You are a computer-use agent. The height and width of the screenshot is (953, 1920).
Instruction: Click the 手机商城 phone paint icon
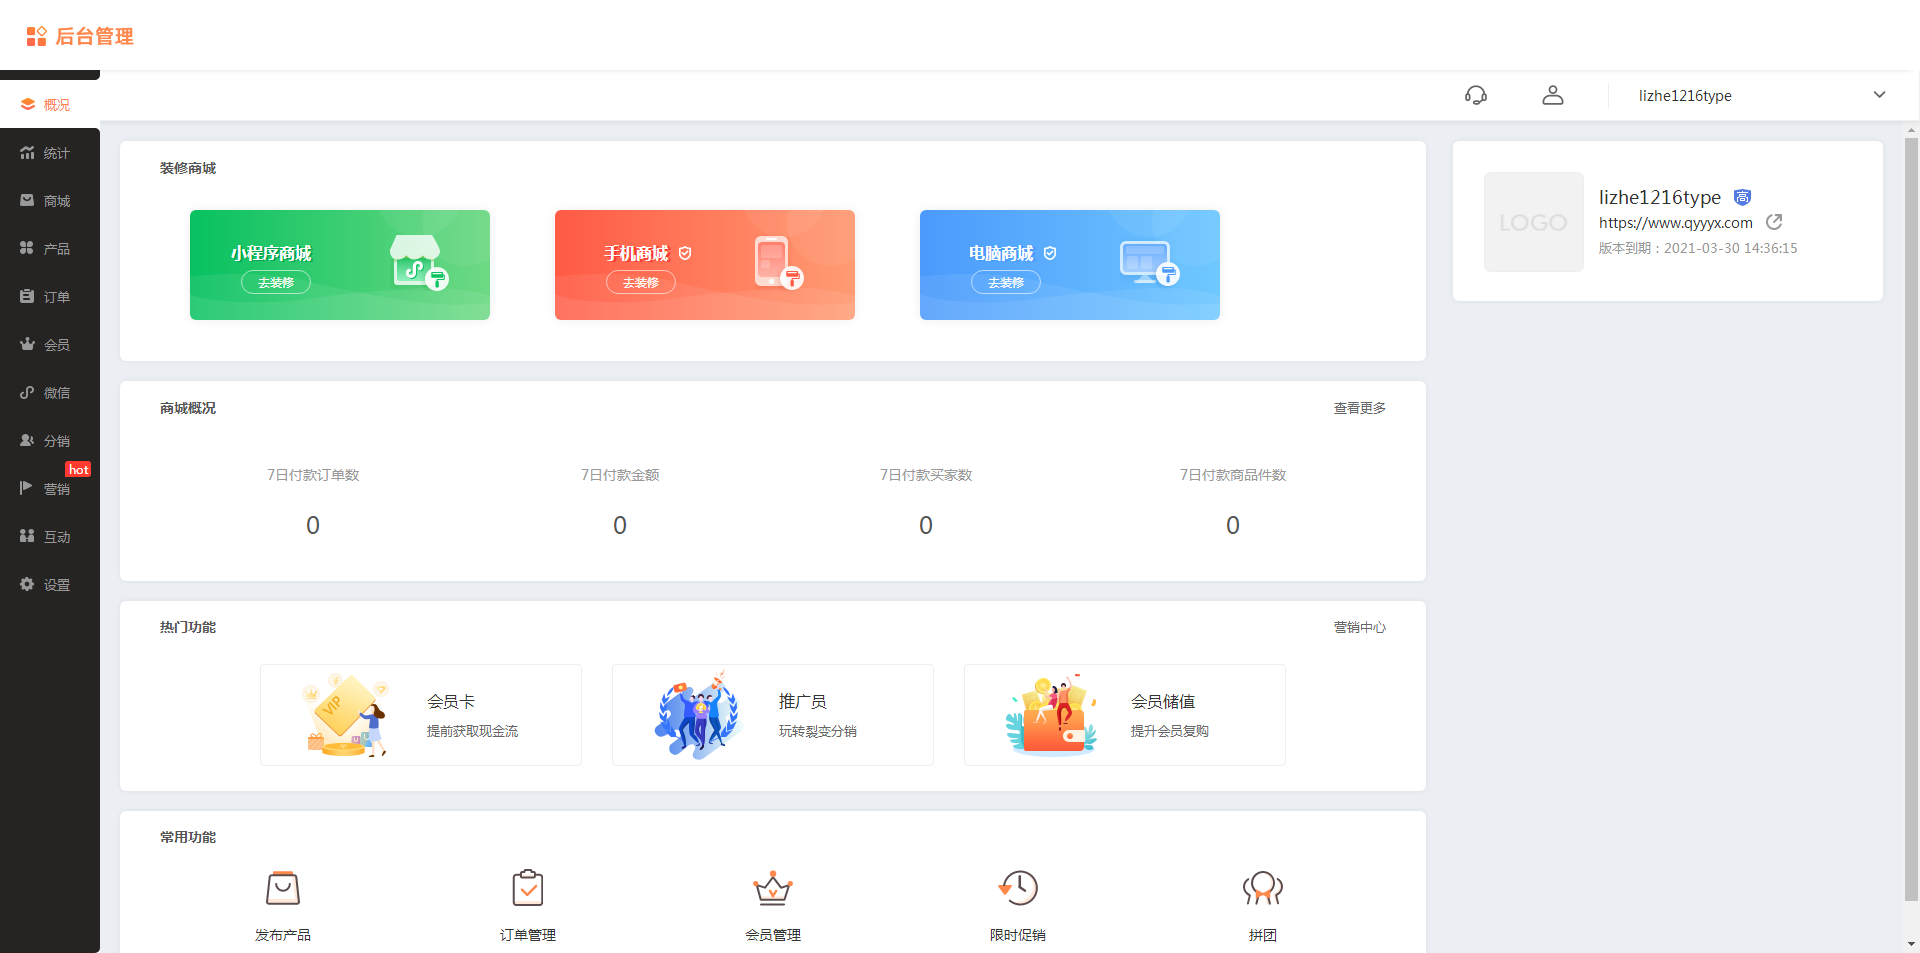(779, 263)
